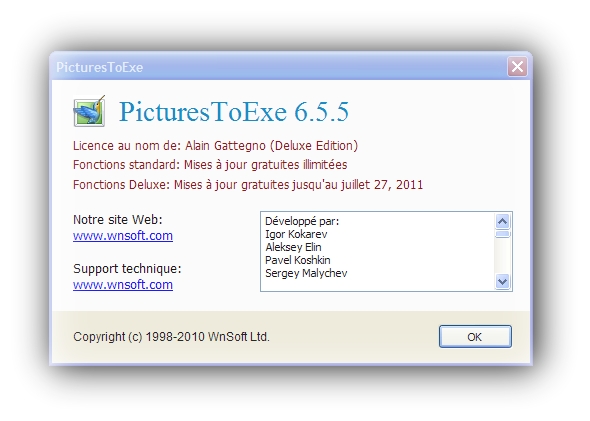The height and width of the screenshot is (421, 590).
Task: Click the Développé par heading line
Action: (x=302, y=221)
